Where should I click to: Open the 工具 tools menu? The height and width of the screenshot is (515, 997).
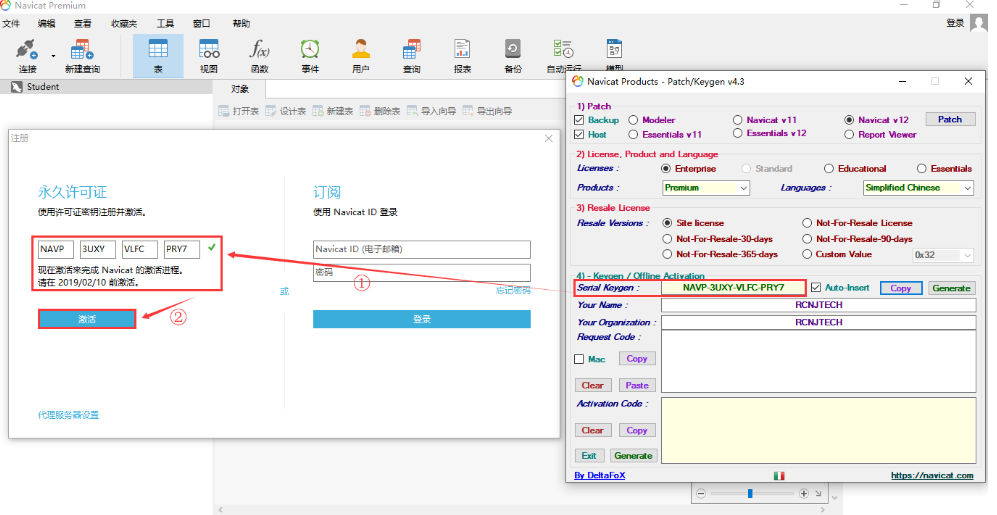coord(165,24)
